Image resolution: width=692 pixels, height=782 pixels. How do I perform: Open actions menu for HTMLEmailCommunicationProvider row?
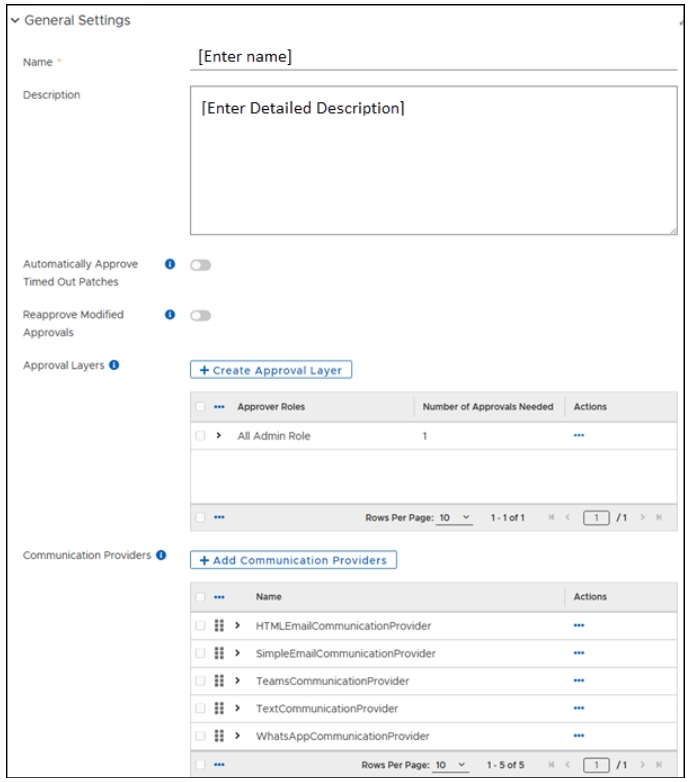coord(579,626)
